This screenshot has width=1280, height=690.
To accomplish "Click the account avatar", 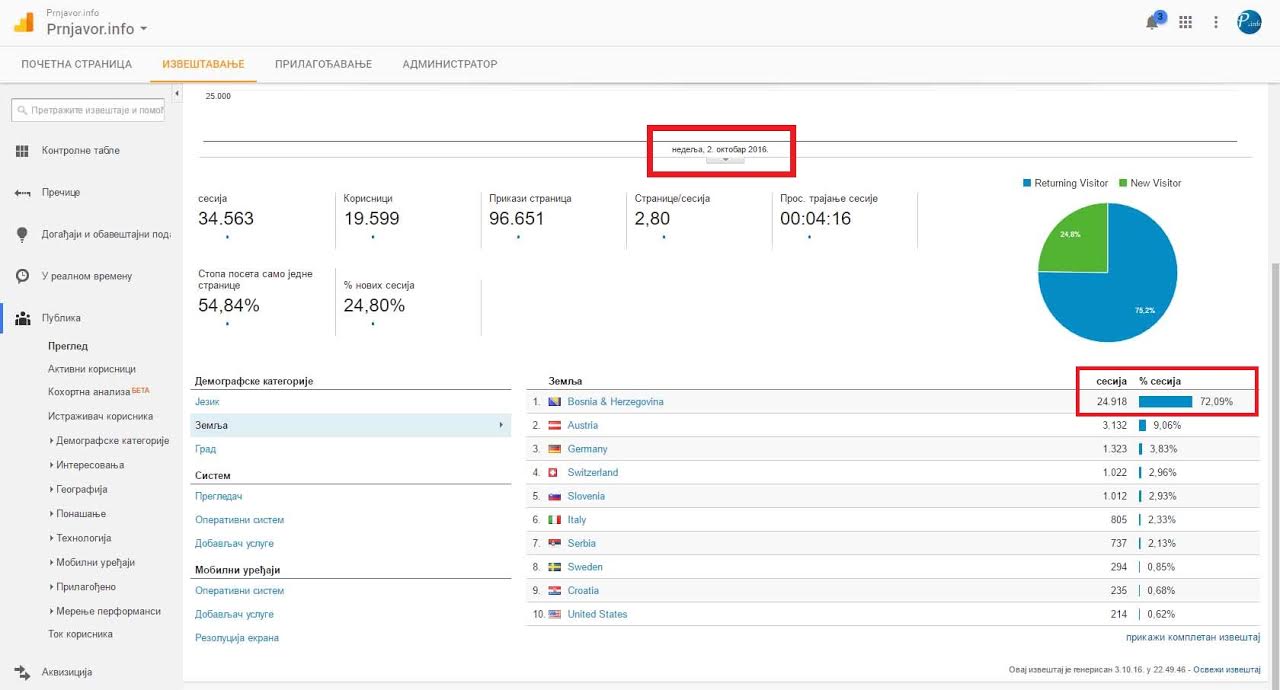I will click(x=1249, y=22).
